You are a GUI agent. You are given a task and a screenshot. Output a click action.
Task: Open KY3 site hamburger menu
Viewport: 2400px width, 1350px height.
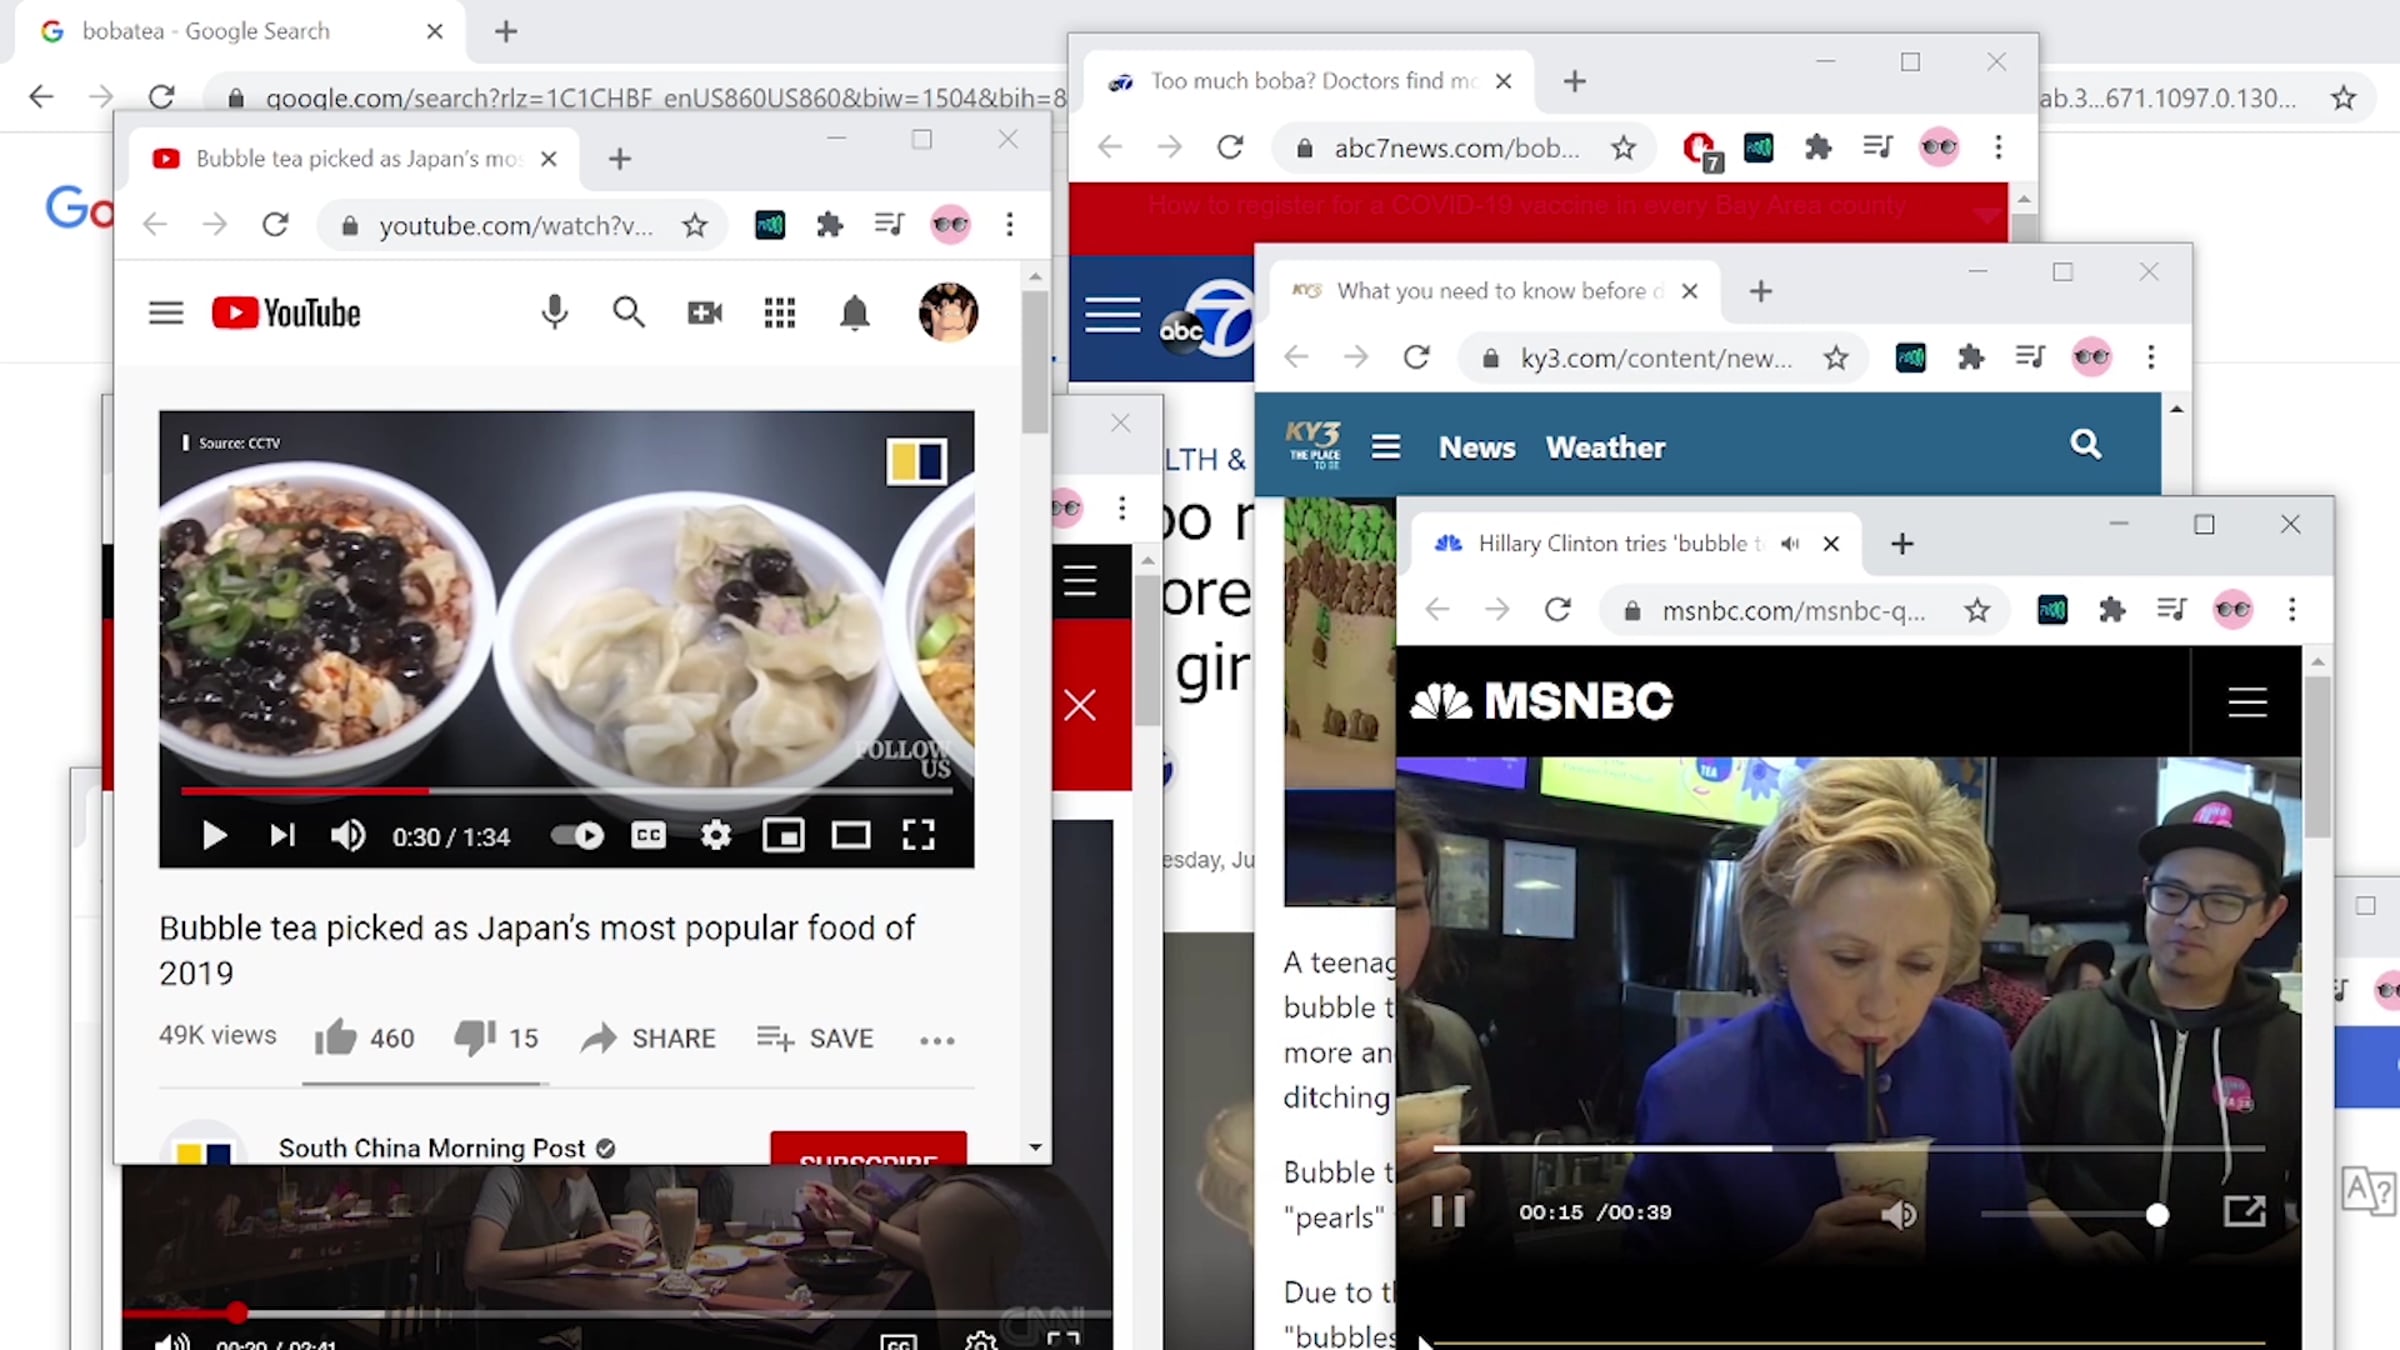[1385, 446]
